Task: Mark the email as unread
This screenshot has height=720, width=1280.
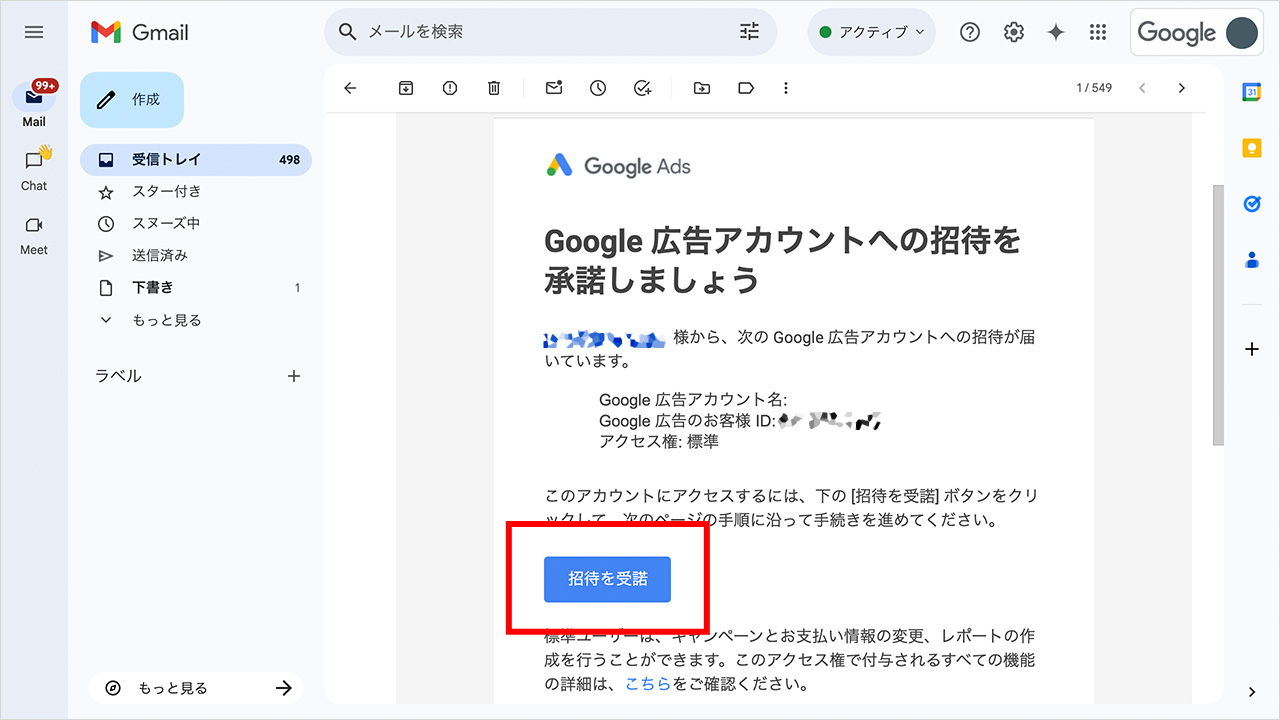Action: tap(554, 88)
